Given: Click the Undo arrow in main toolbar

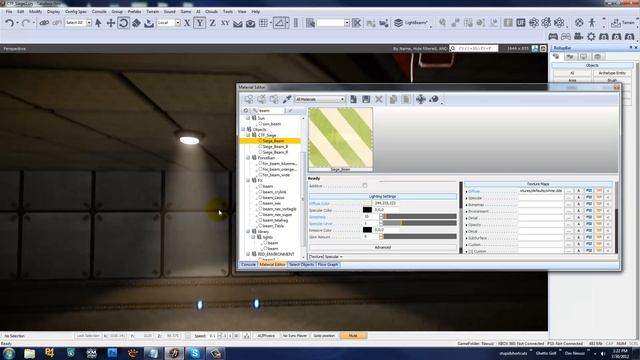Looking at the screenshot, I should (10, 23).
